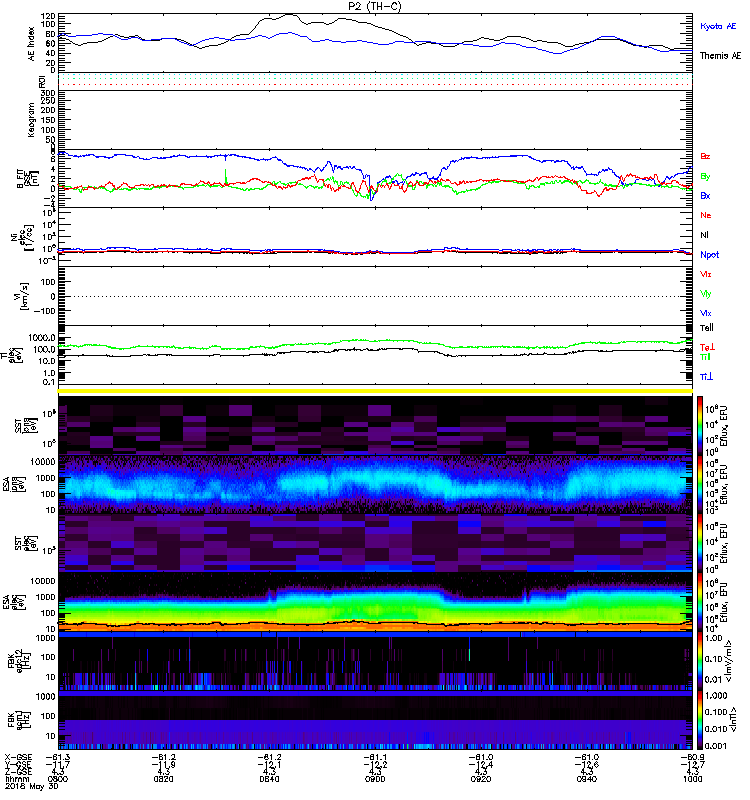The image size is (750, 800).
Task: Click the 0800 time axis label
Action: [57, 779]
